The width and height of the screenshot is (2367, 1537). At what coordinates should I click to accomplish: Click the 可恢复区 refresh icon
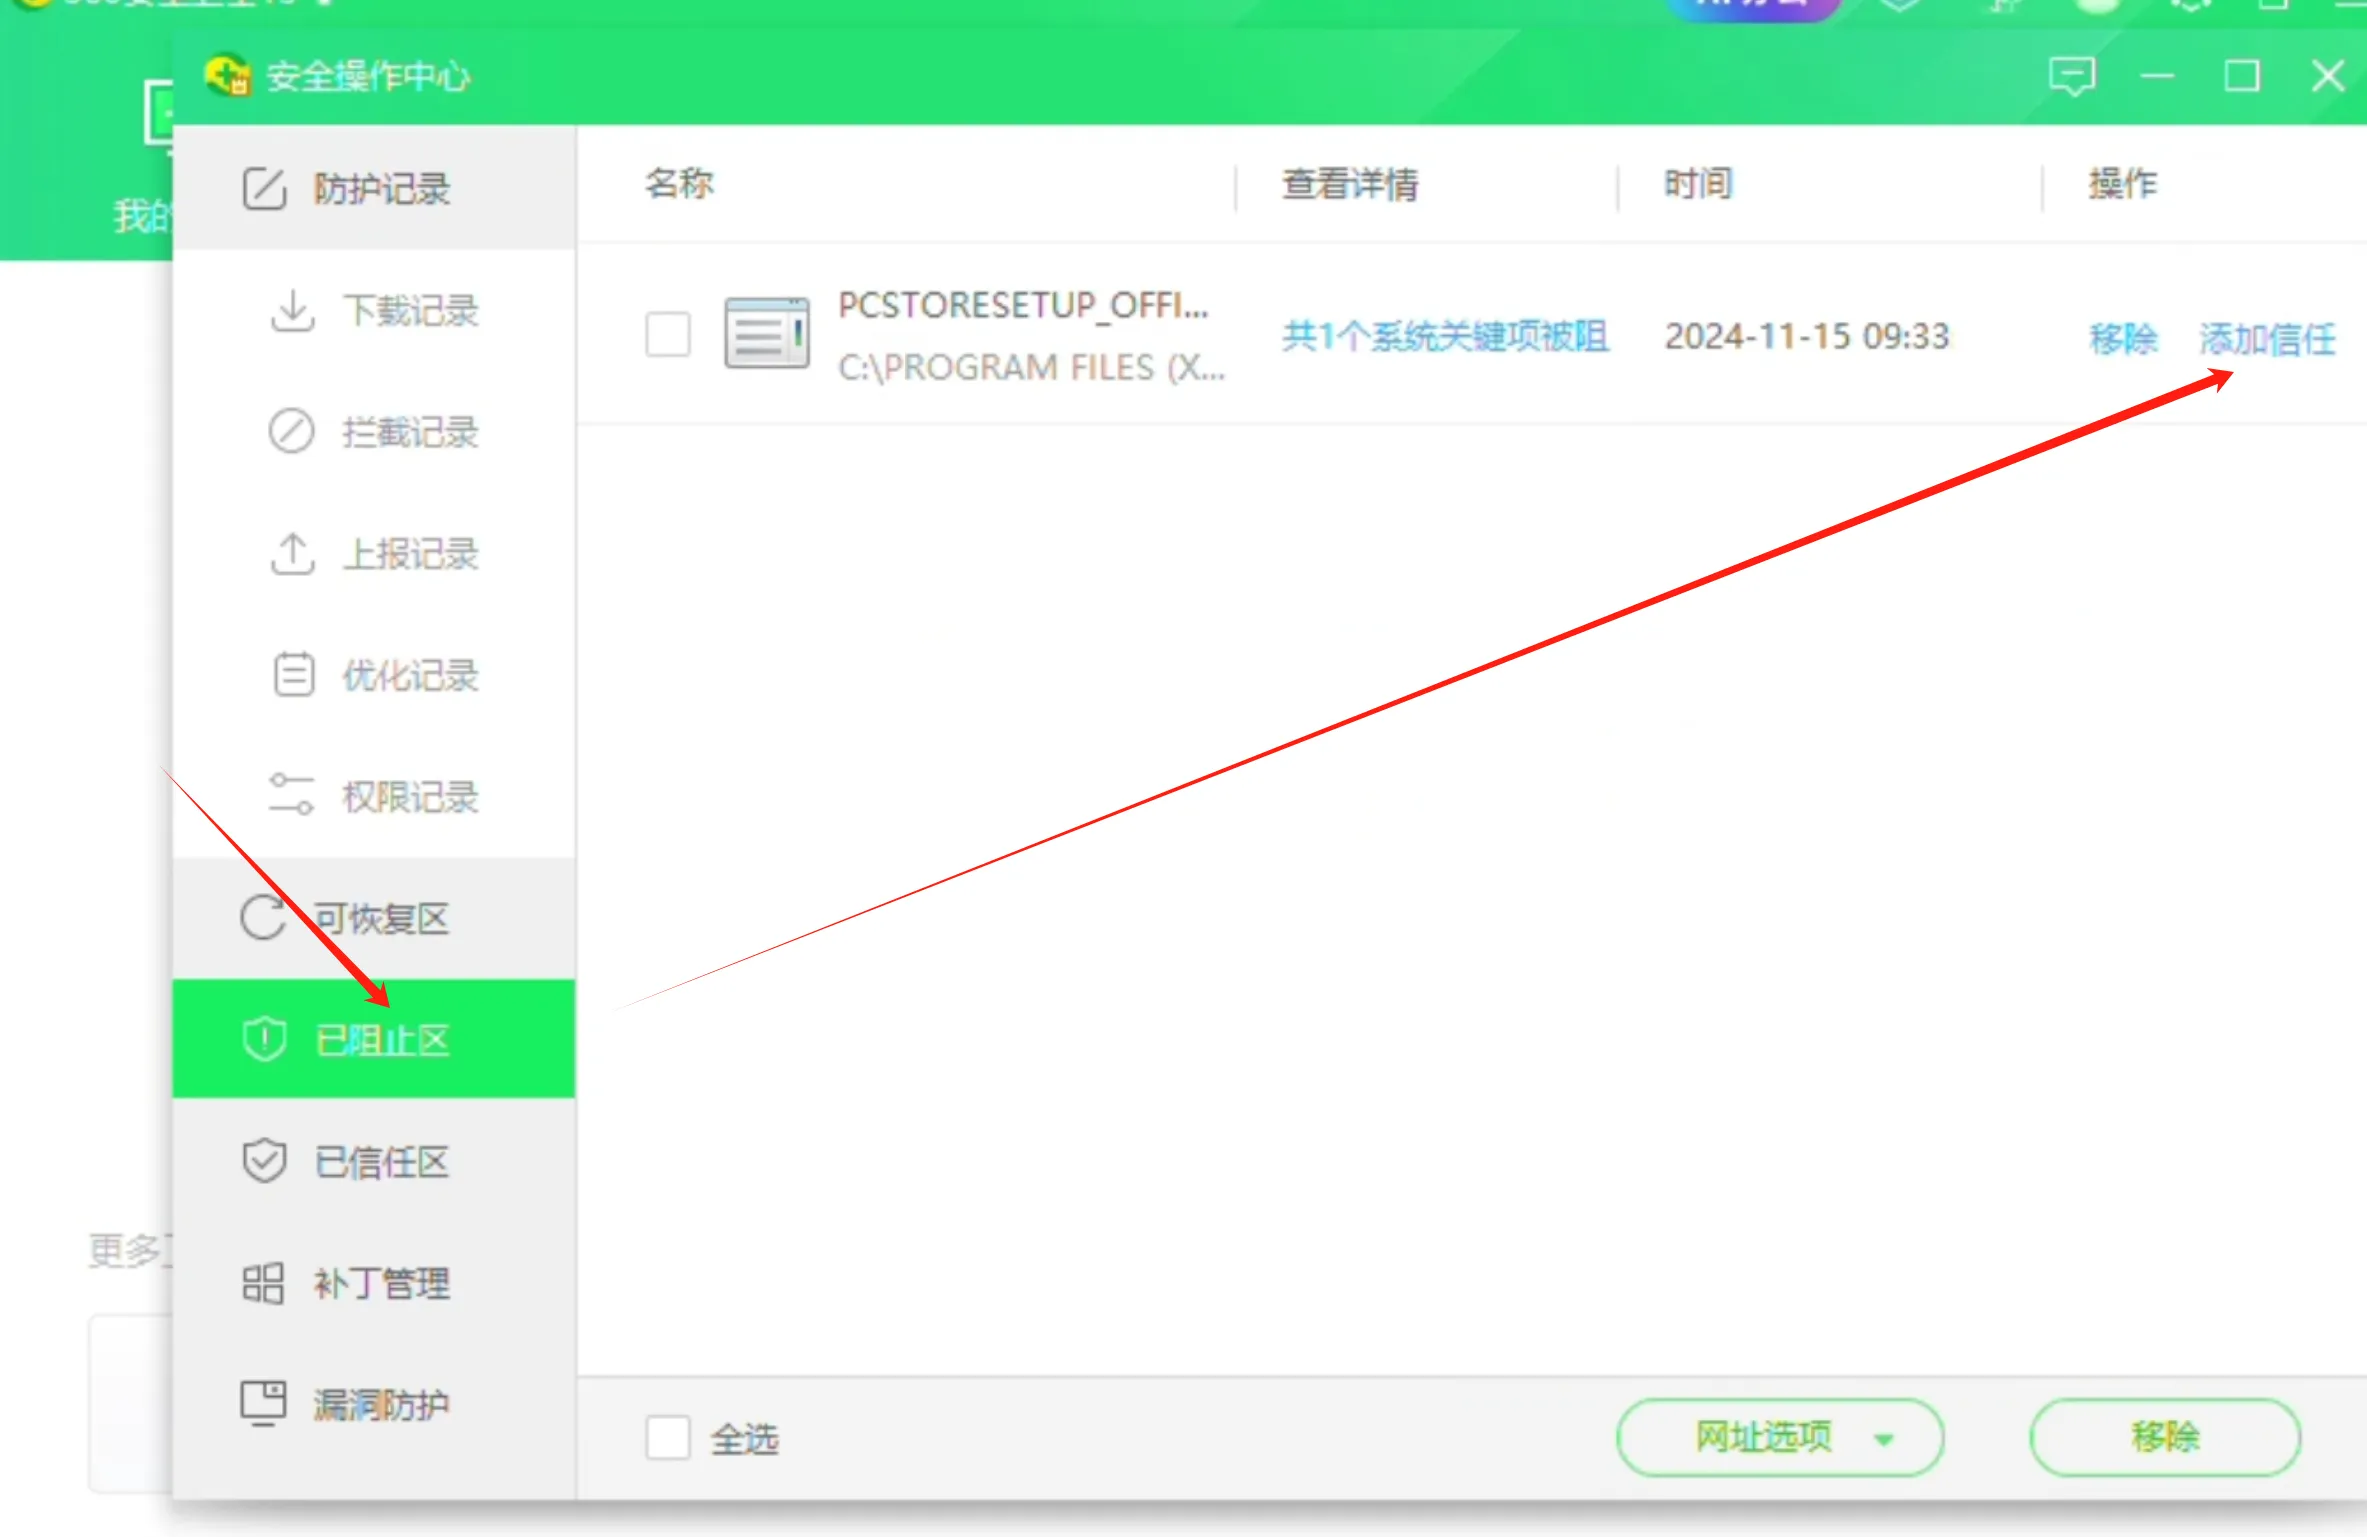264,917
